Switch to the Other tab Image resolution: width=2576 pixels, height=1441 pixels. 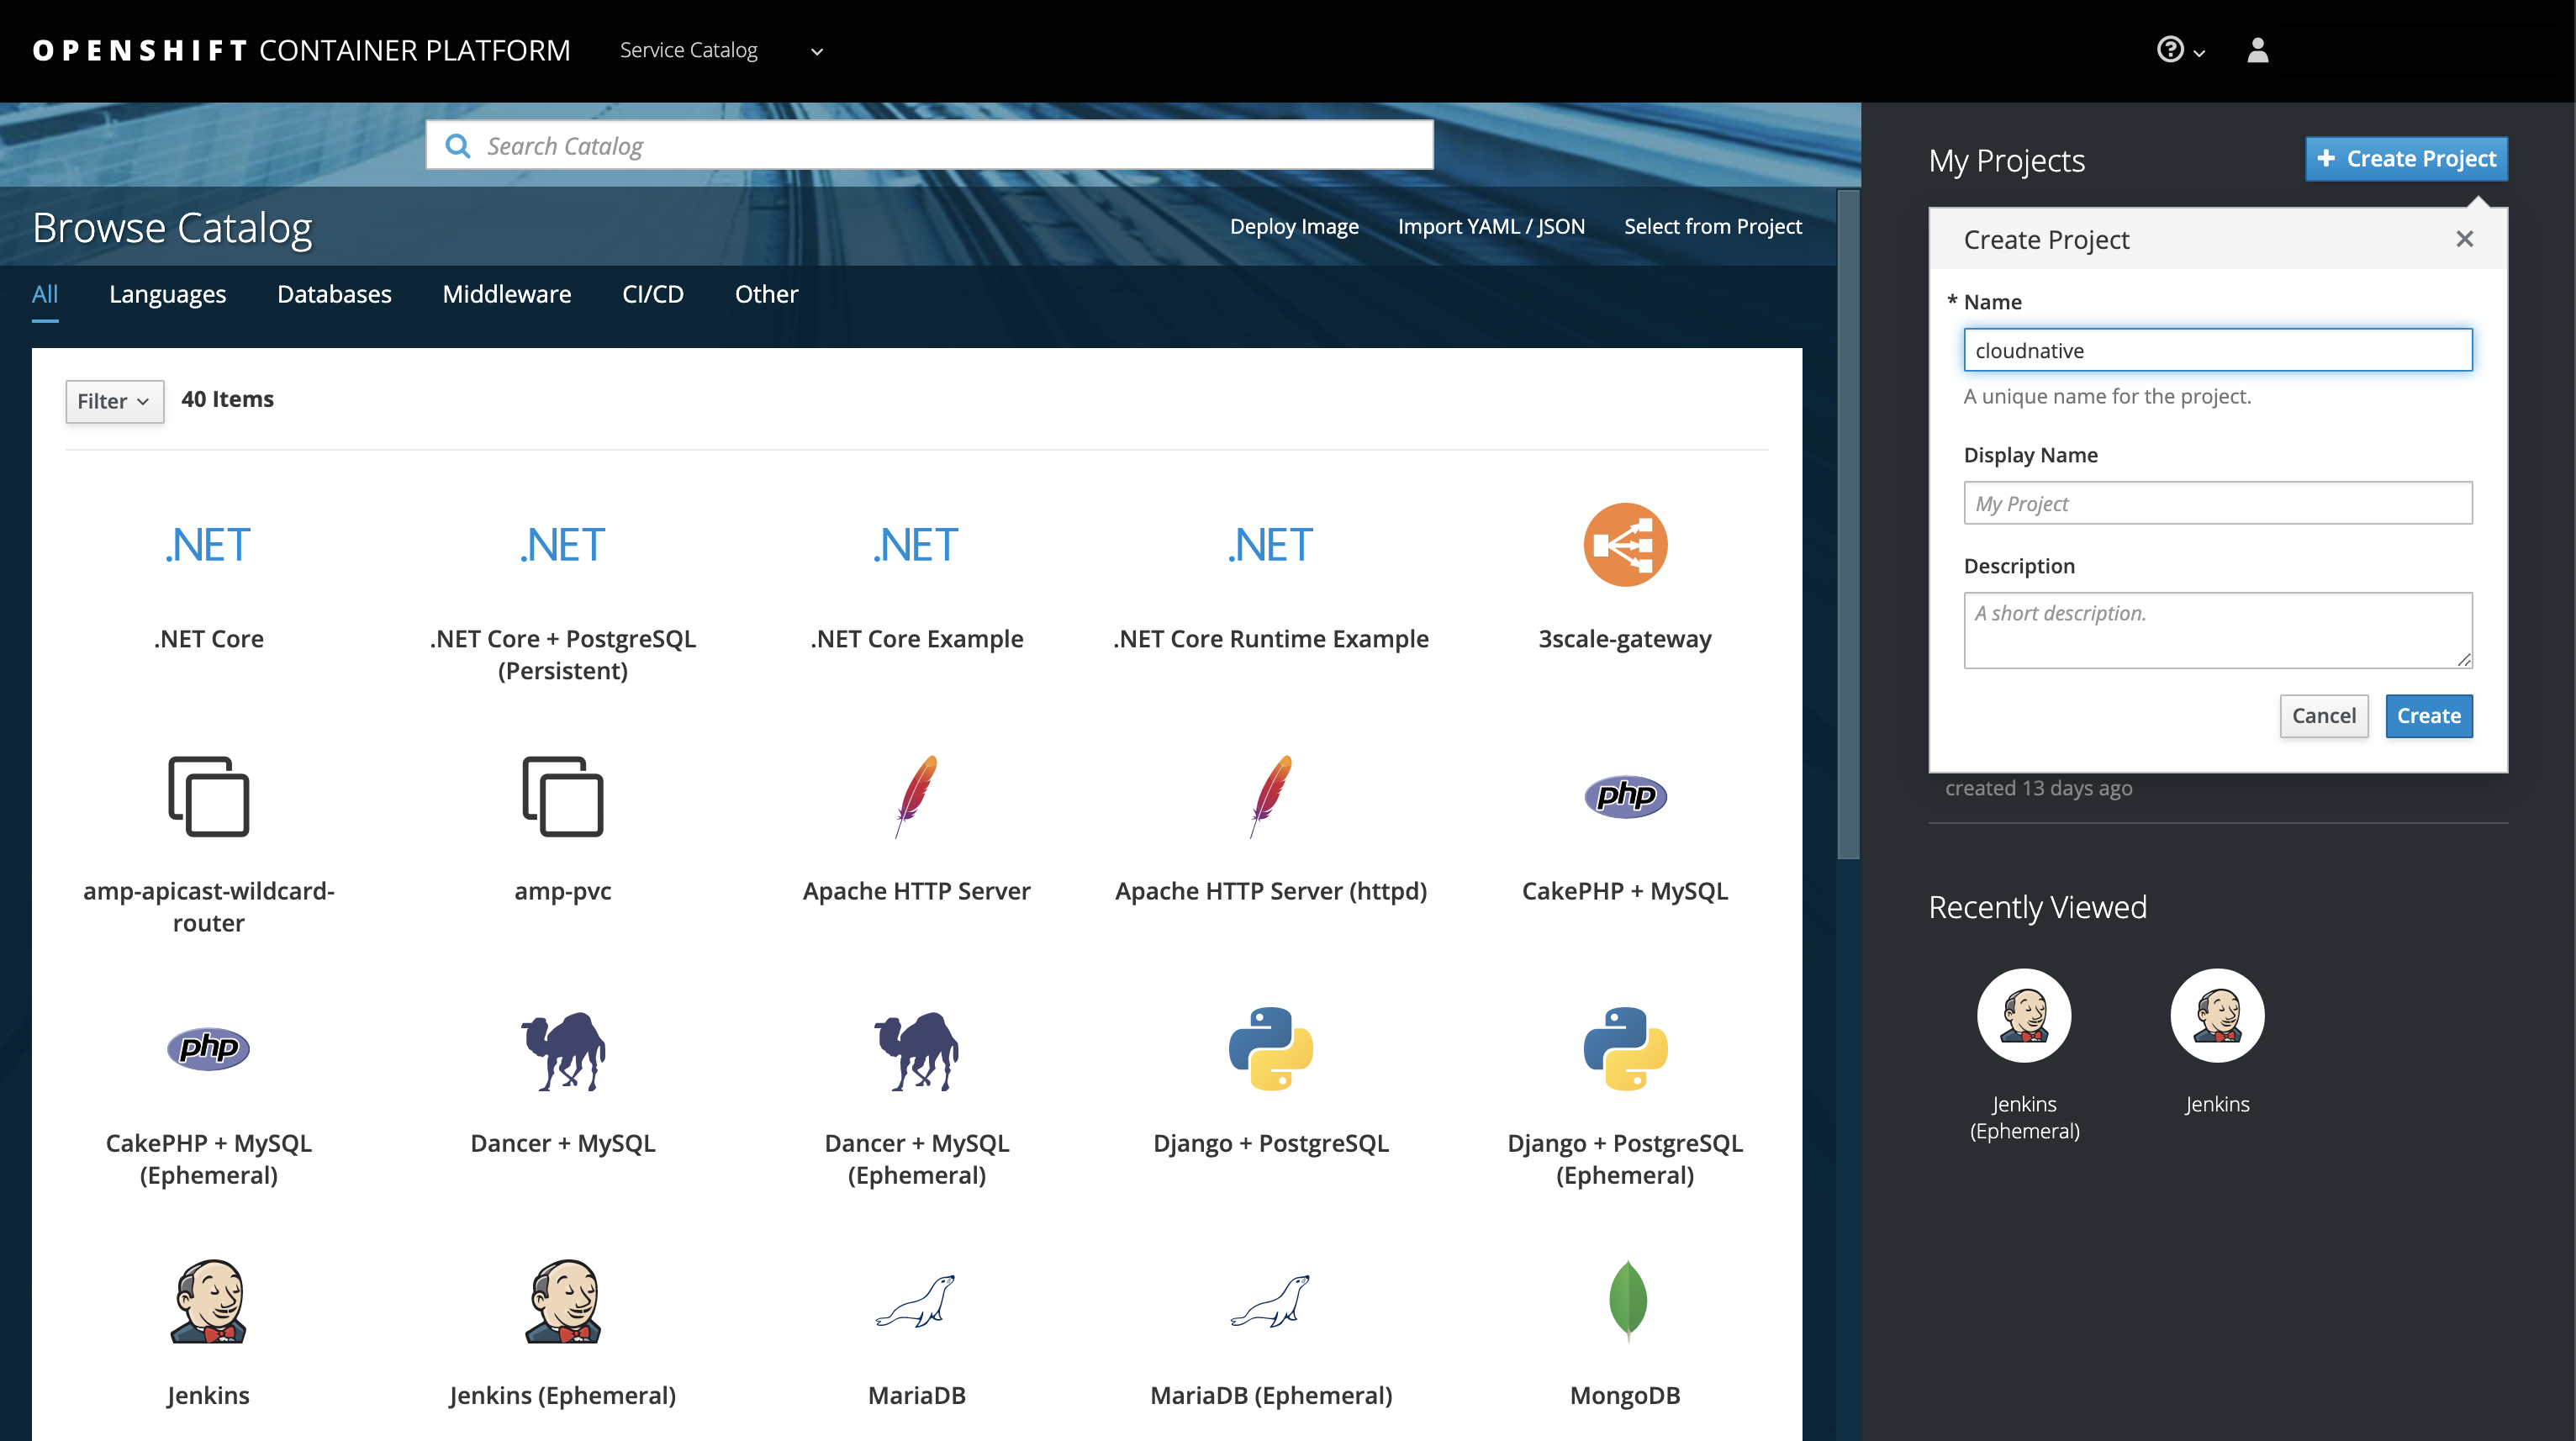(766, 294)
